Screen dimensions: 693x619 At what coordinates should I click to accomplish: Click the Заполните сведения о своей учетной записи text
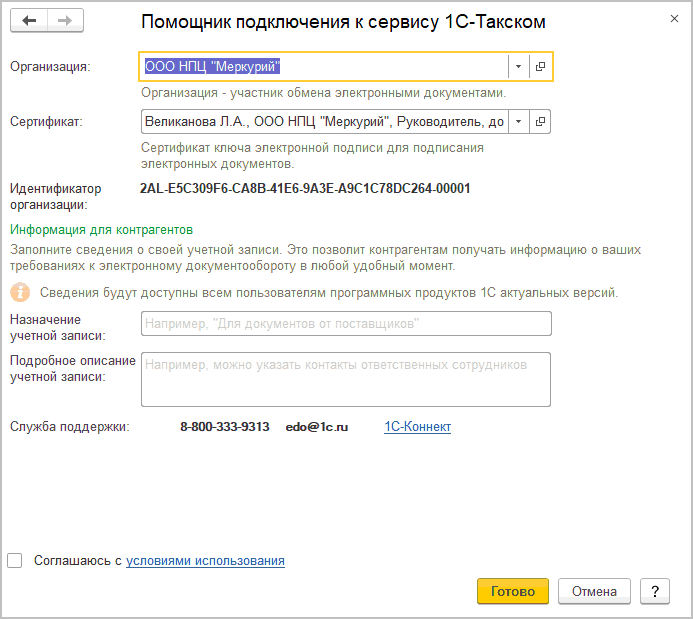point(325,258)
